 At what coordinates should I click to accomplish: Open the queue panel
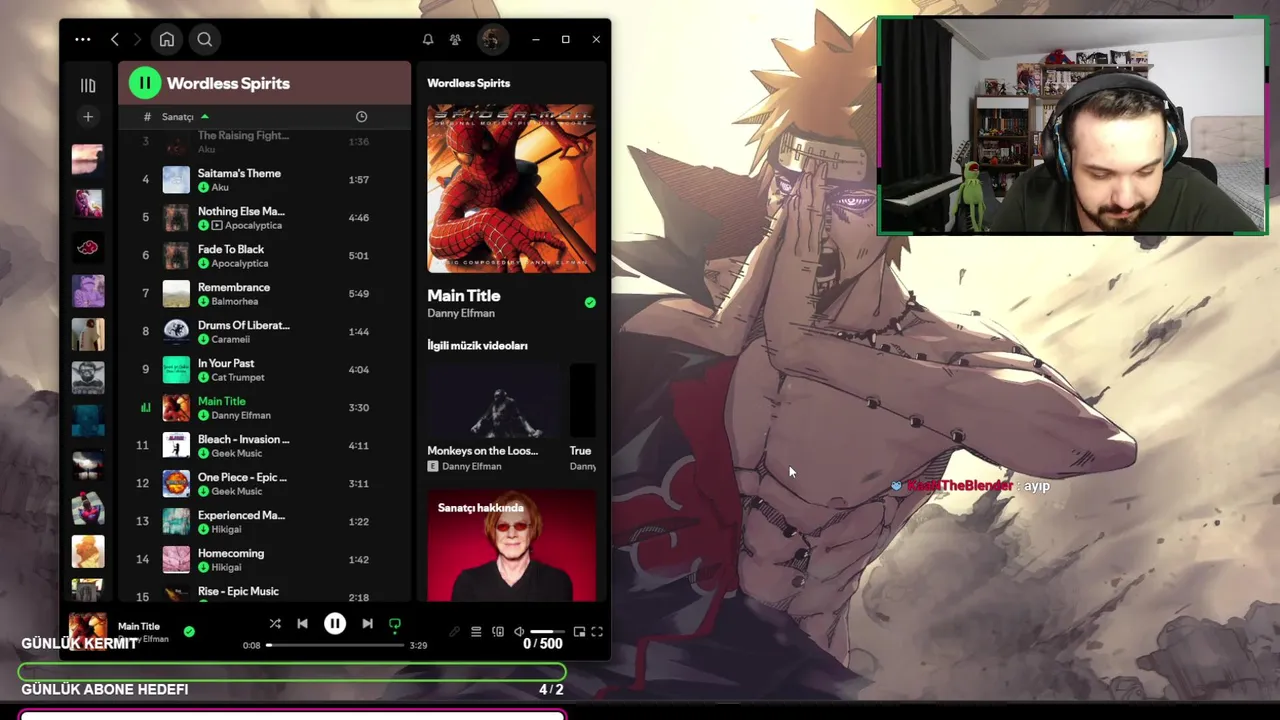click(x=476, y=632)
